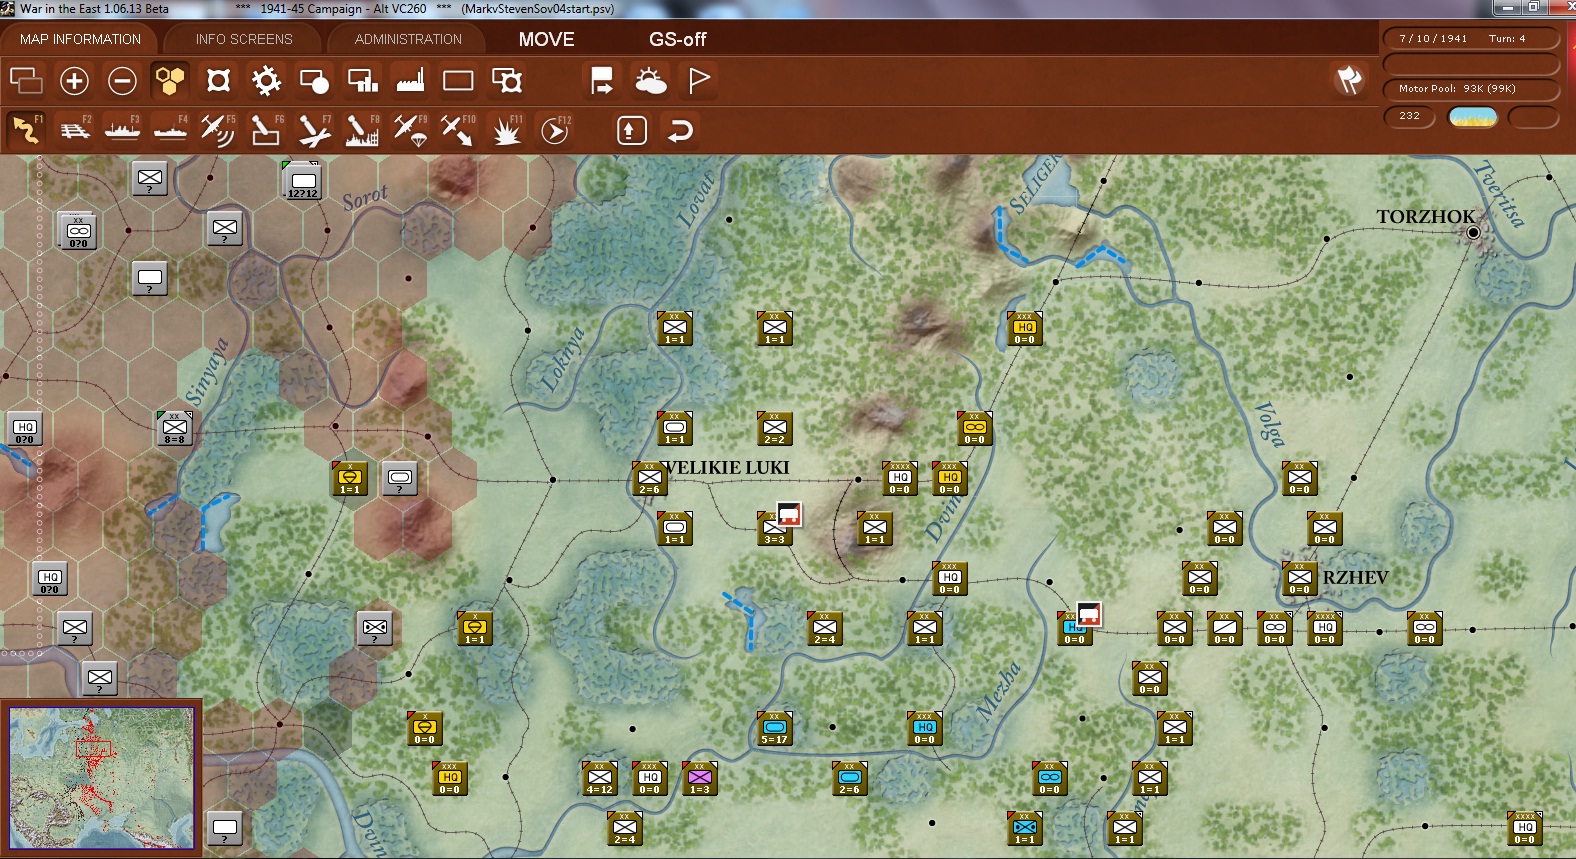Open the ADMINISTRATION tab
1576x859 pixels.
tap(408, 39)
